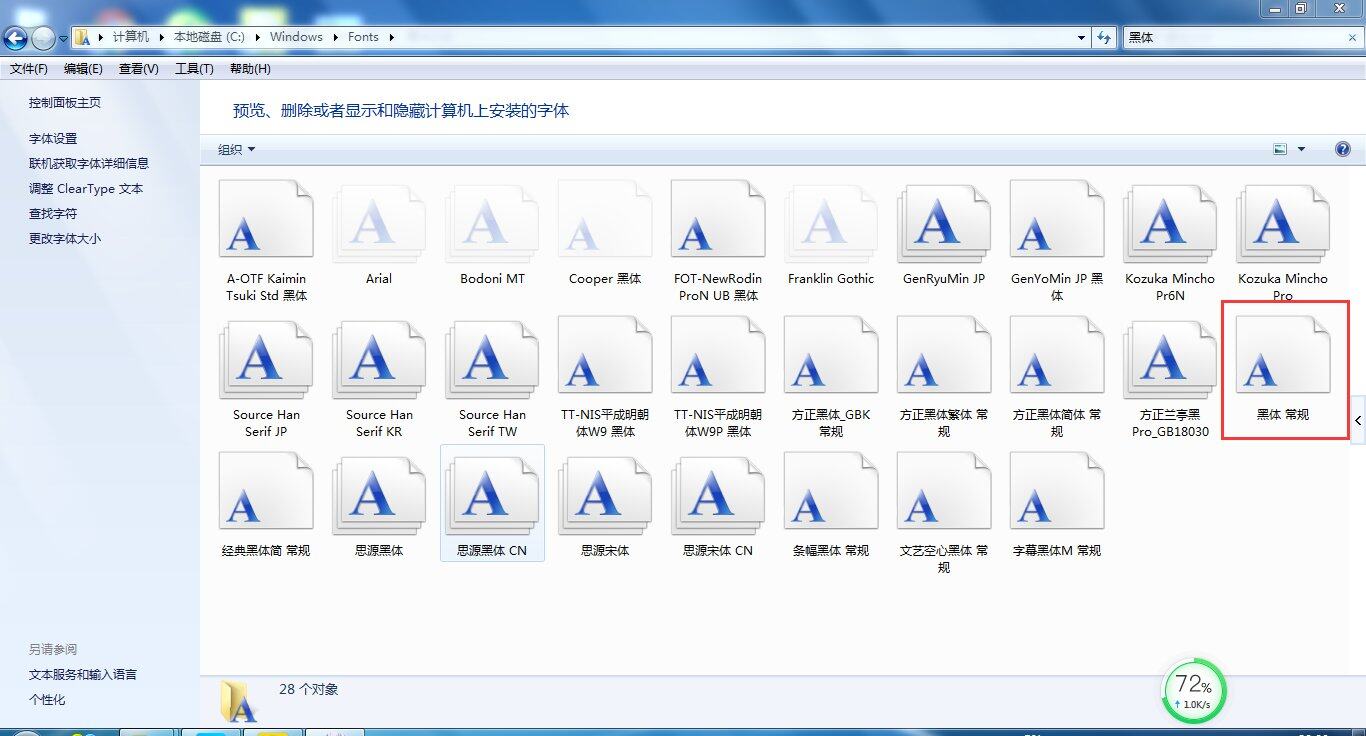The image size is (1366, 736).
Task: Select the Franklin Gothic font icon
Action: click(x=831, y=221)
